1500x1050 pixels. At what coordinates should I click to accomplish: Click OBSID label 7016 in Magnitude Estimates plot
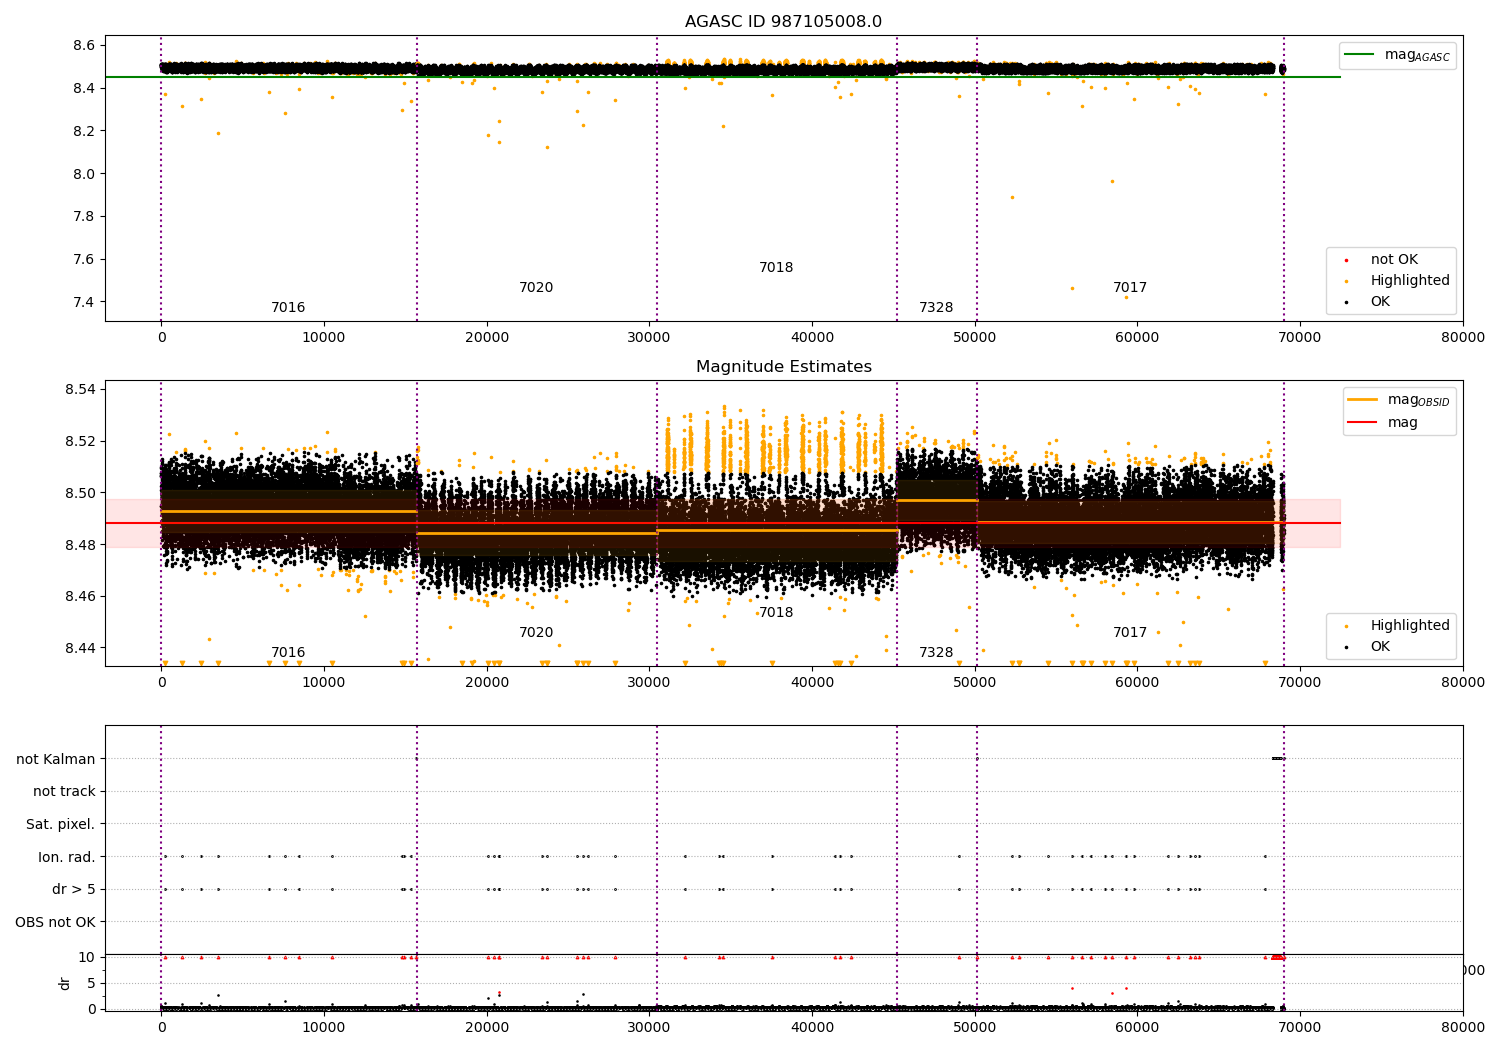point(288,653)
